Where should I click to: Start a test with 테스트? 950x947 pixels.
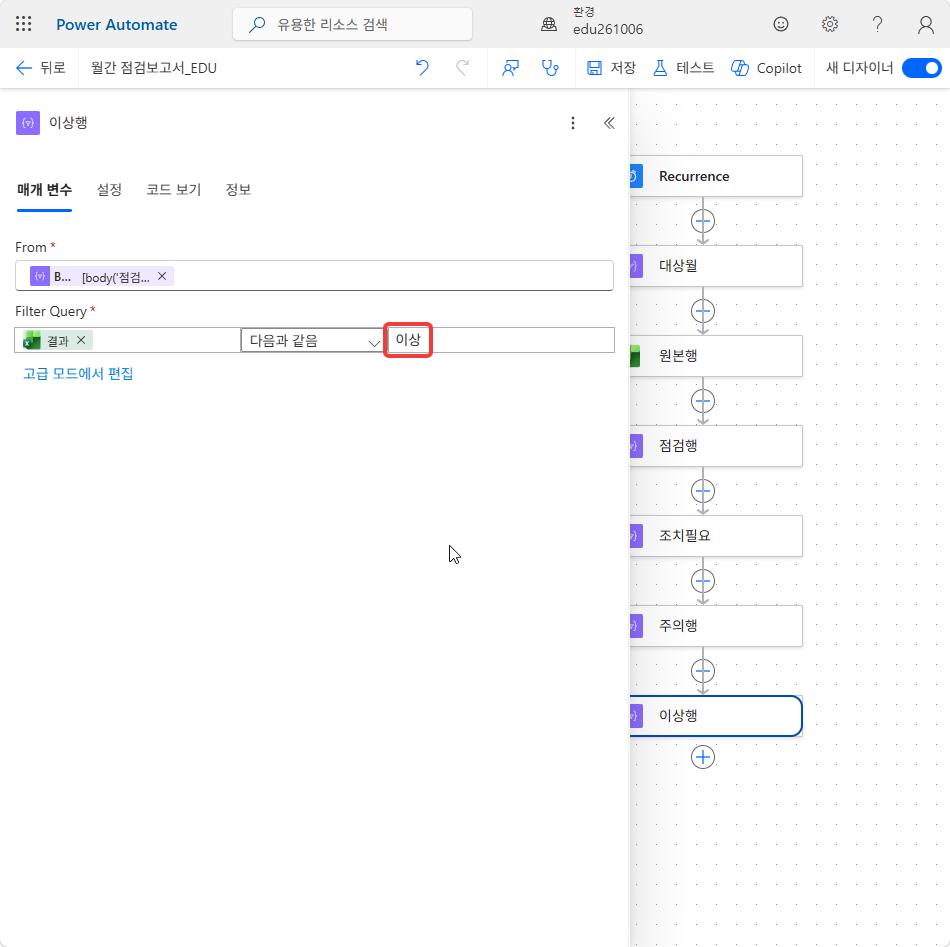pyautogui.click(x=683, y=68)
